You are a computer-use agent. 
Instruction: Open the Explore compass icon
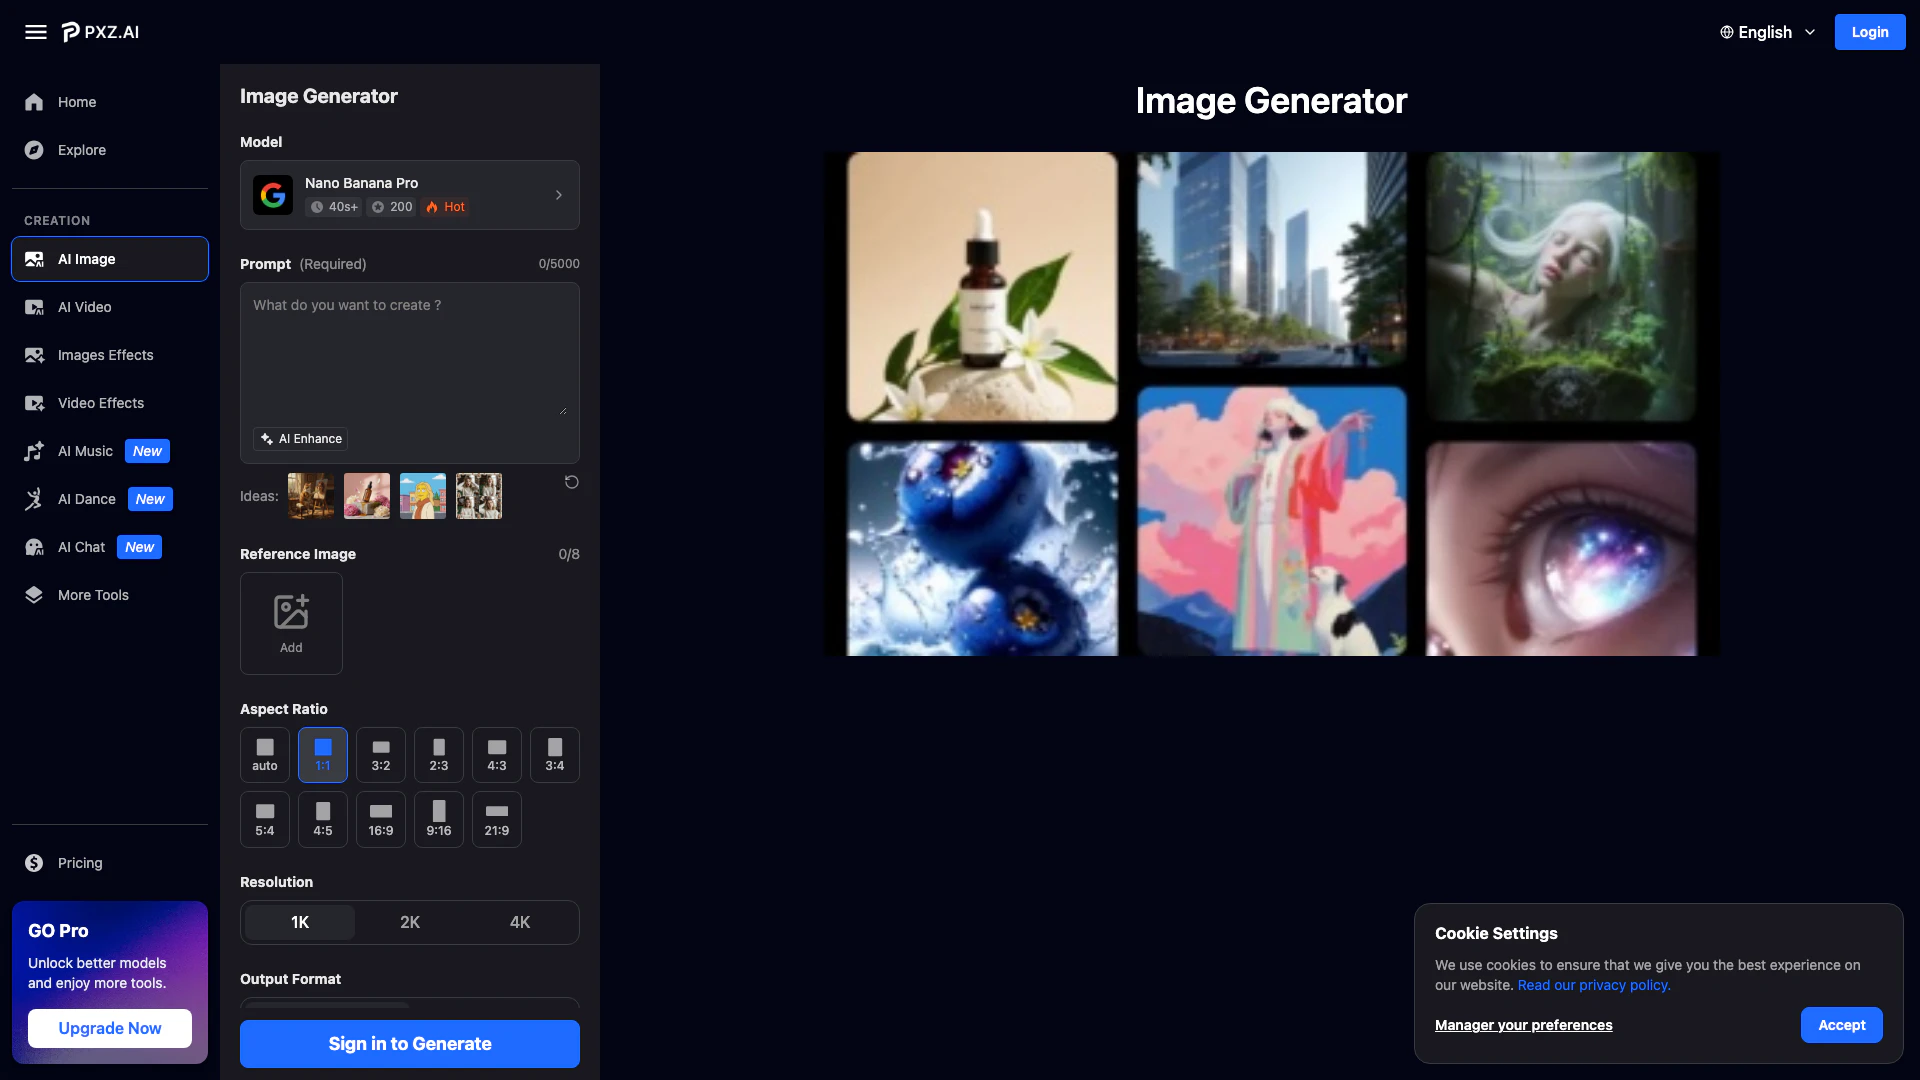34,150
